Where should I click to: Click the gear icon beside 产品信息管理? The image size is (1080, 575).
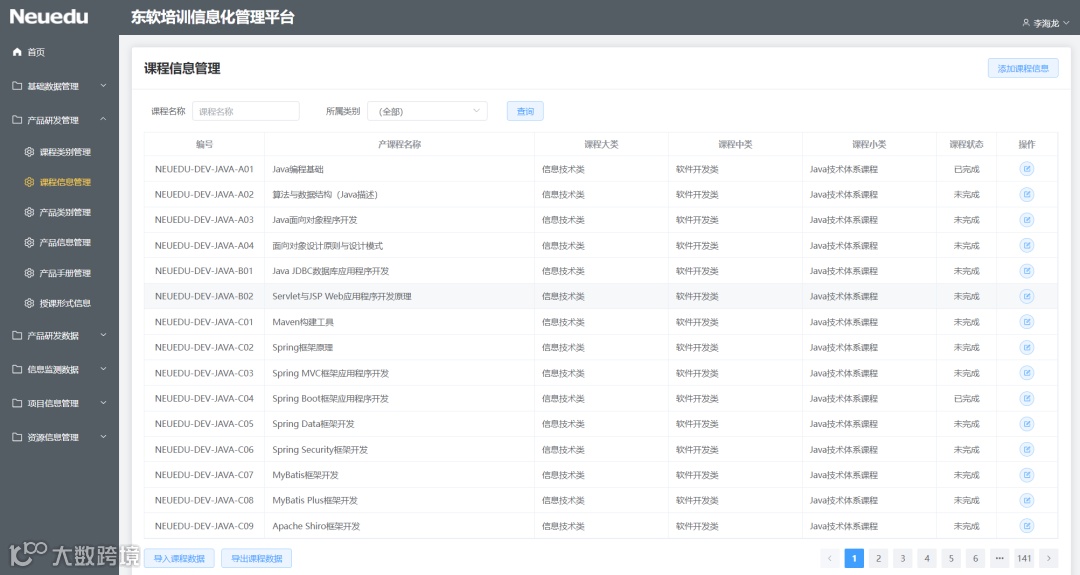(29, 242)
